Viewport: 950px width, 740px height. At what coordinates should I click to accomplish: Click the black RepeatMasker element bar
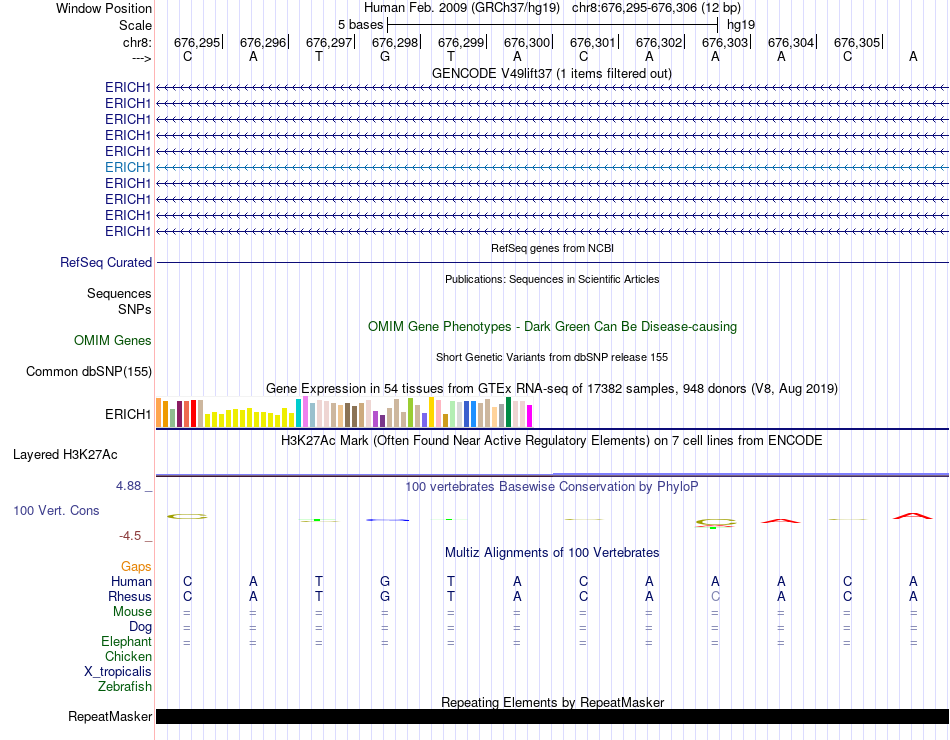(x=552, y=716)
